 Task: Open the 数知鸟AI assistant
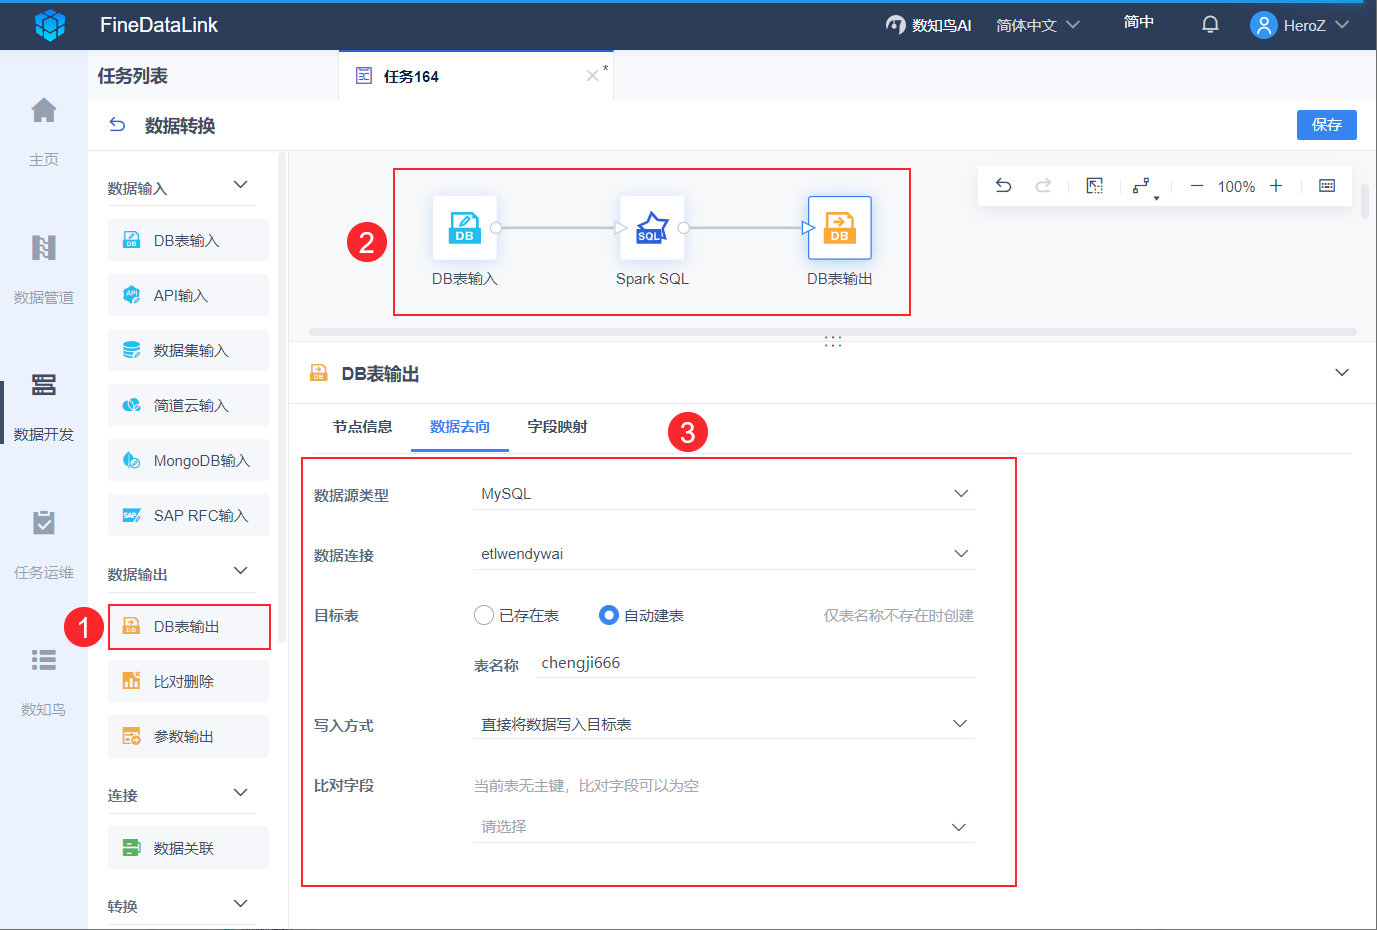(928, 25)
